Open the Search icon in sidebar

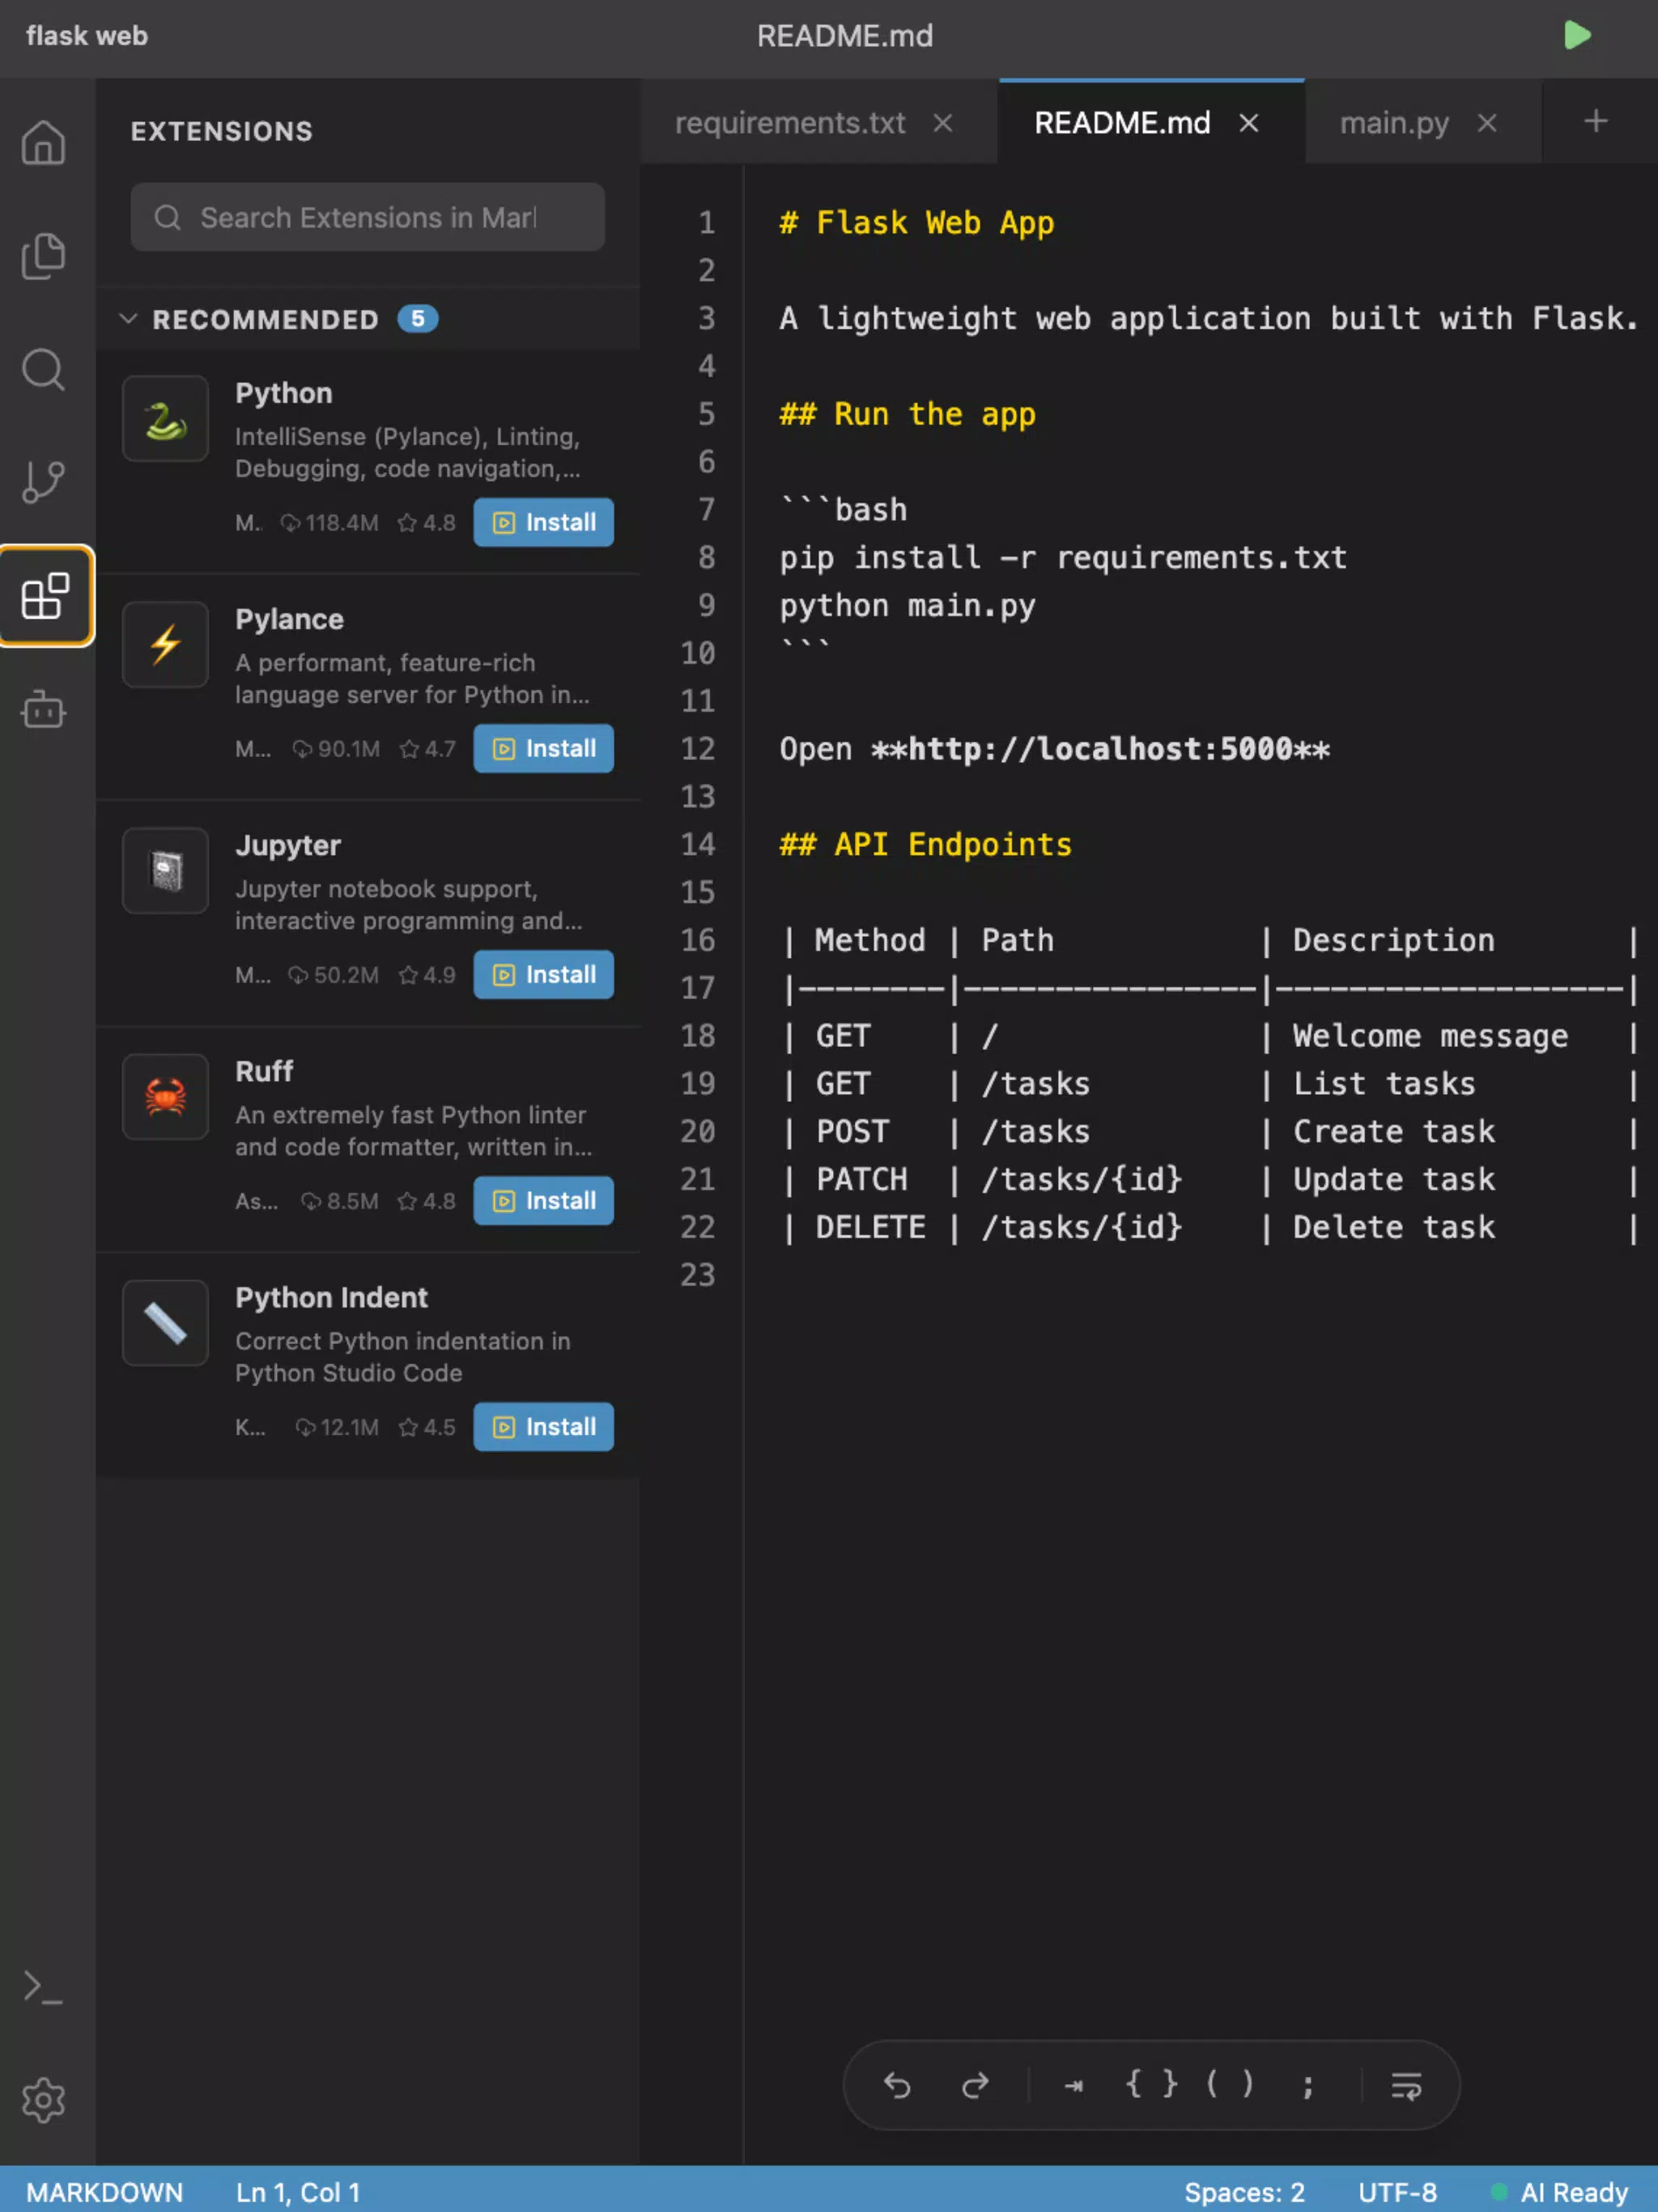point(44,369)
